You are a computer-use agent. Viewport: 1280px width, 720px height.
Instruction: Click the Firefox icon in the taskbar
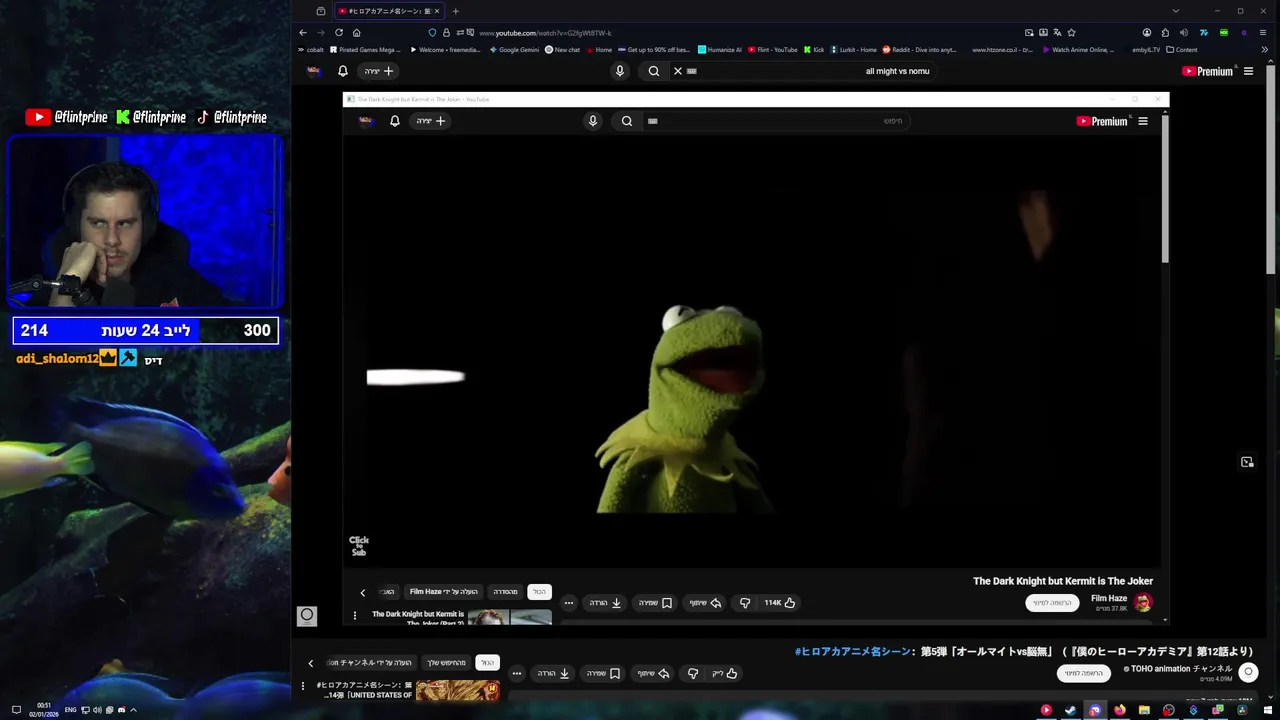coord(1119,710)
